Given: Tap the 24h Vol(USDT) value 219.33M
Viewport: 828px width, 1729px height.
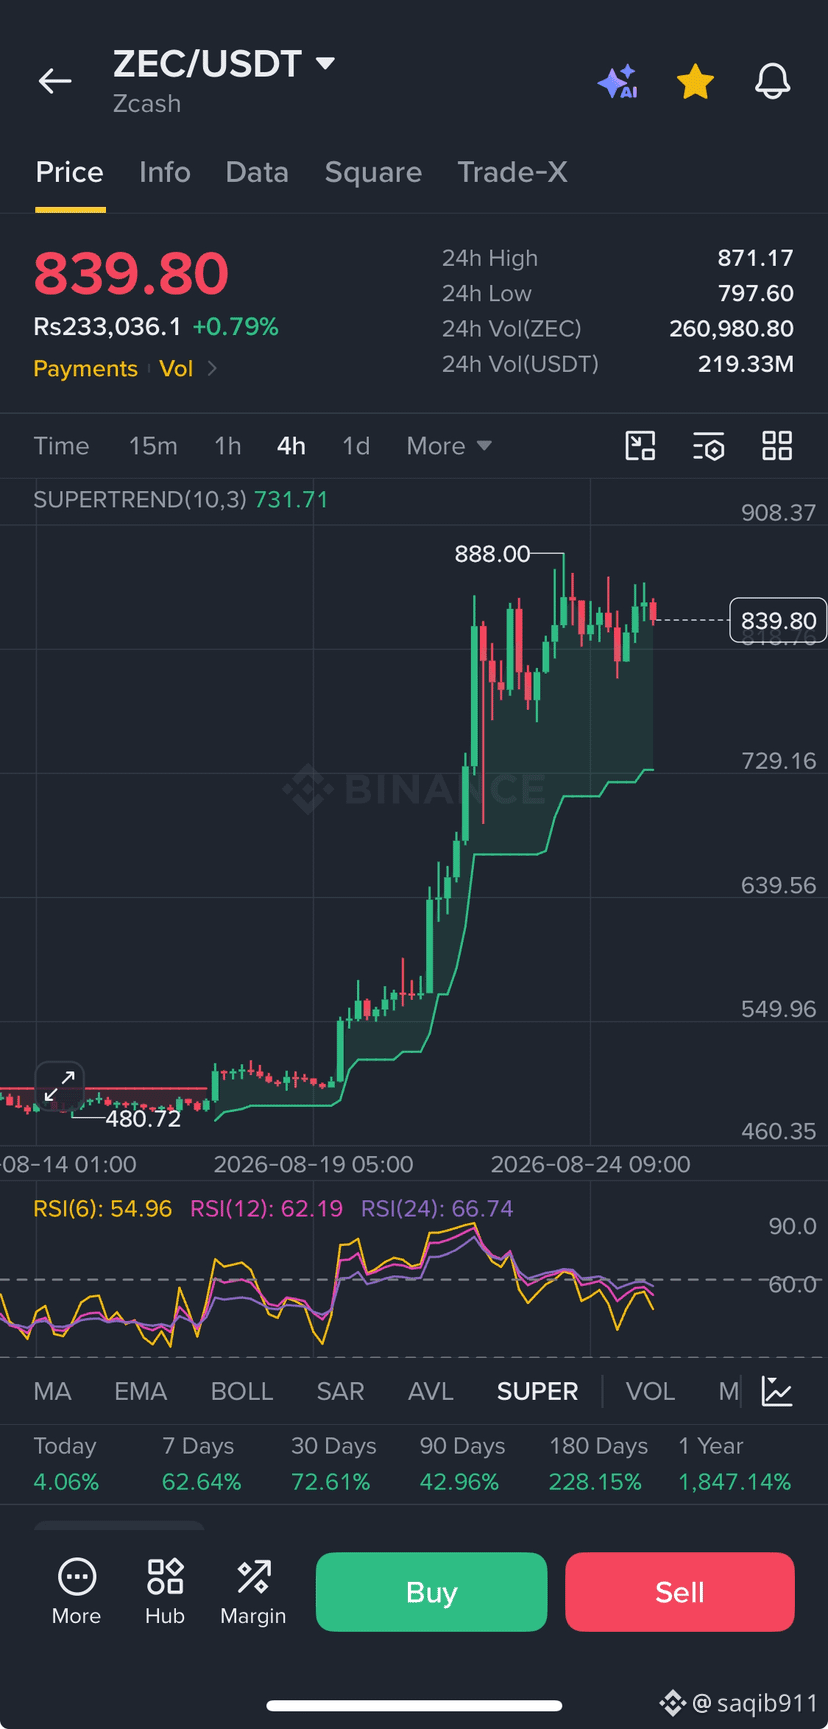Looking at the screenshot, I should (745, 364).
